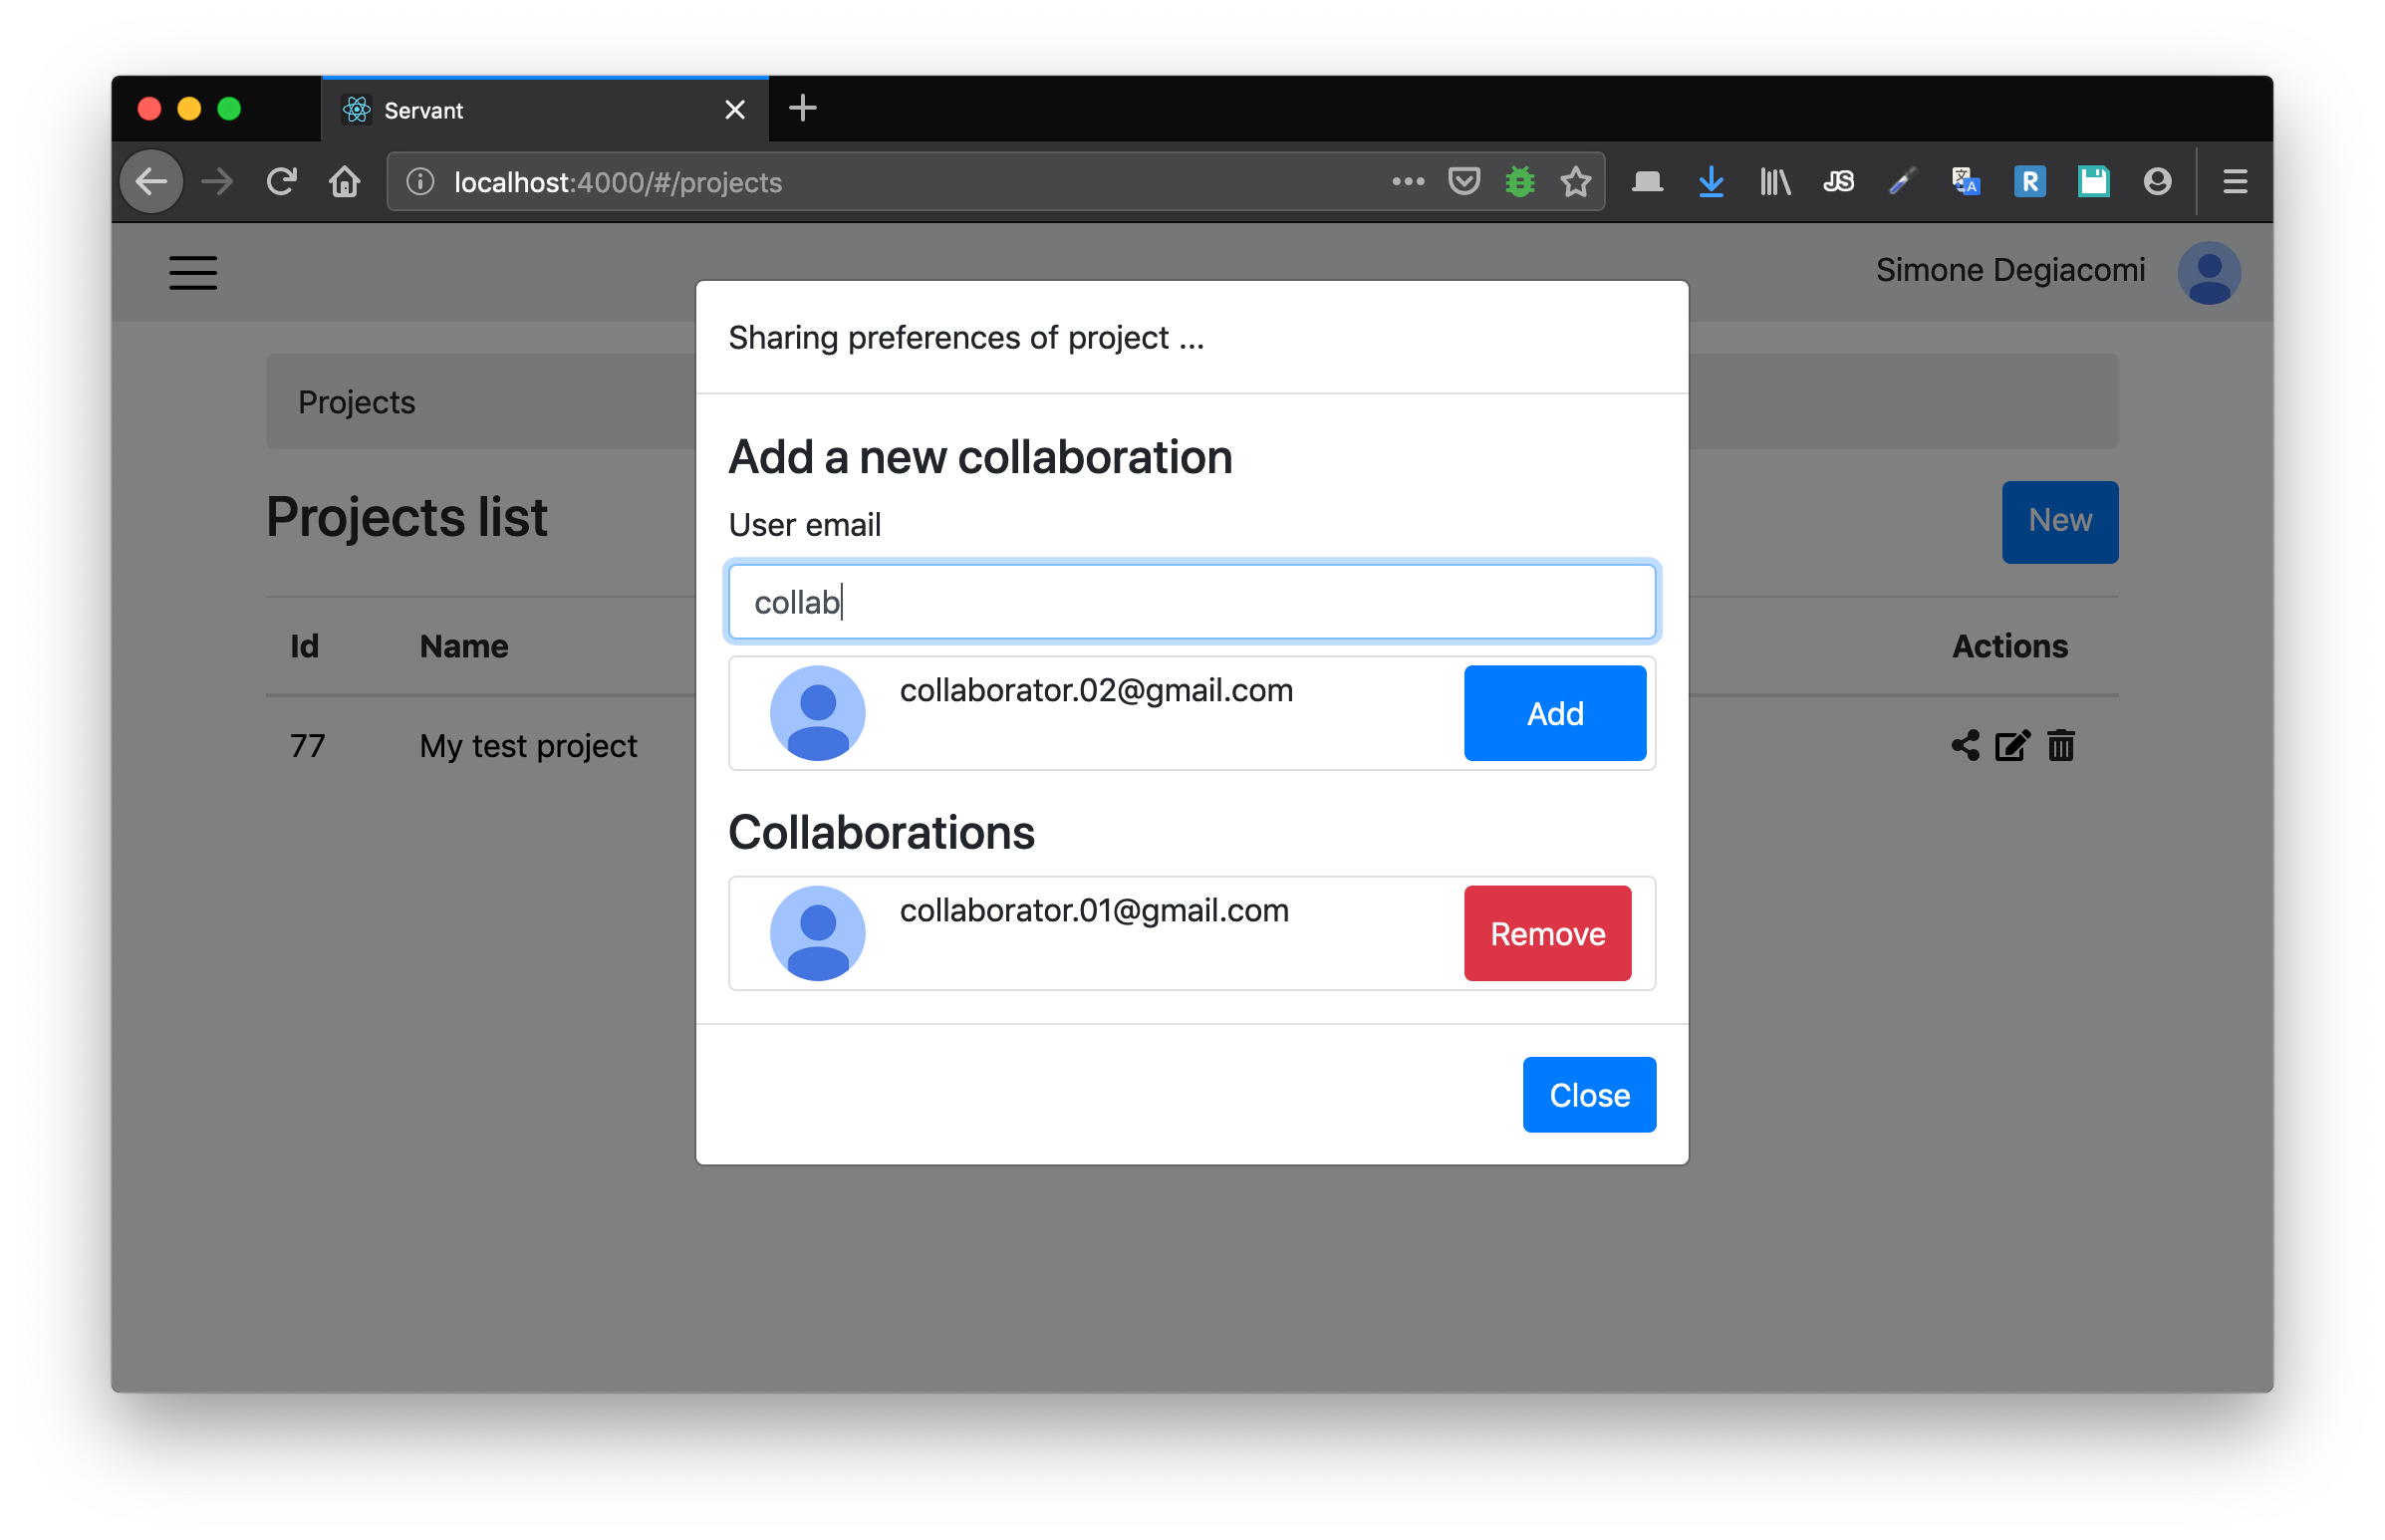Add collaborator.02@gmail.com as collaborator

click(x=1554, y=713)
